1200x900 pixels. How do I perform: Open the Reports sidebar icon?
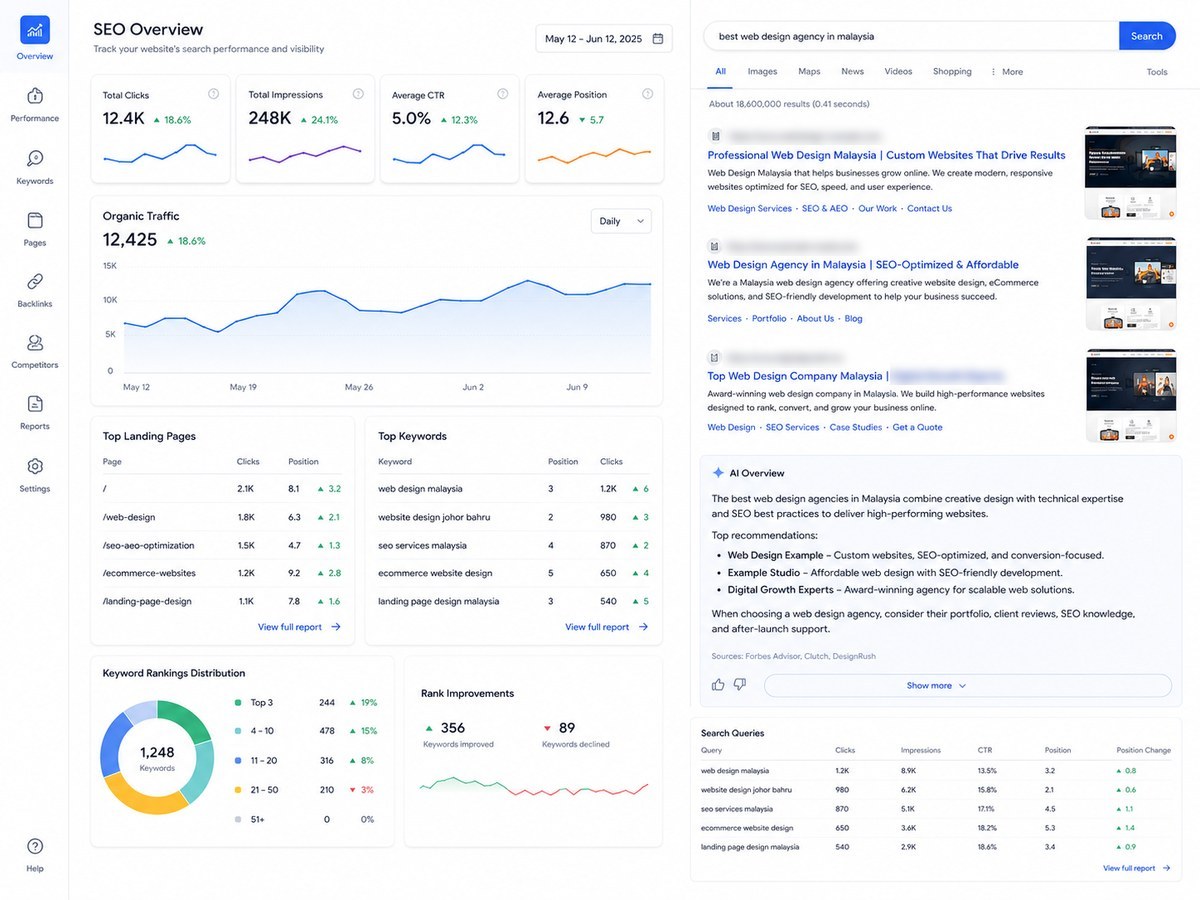pyautogui.click(x=35, y=404)
